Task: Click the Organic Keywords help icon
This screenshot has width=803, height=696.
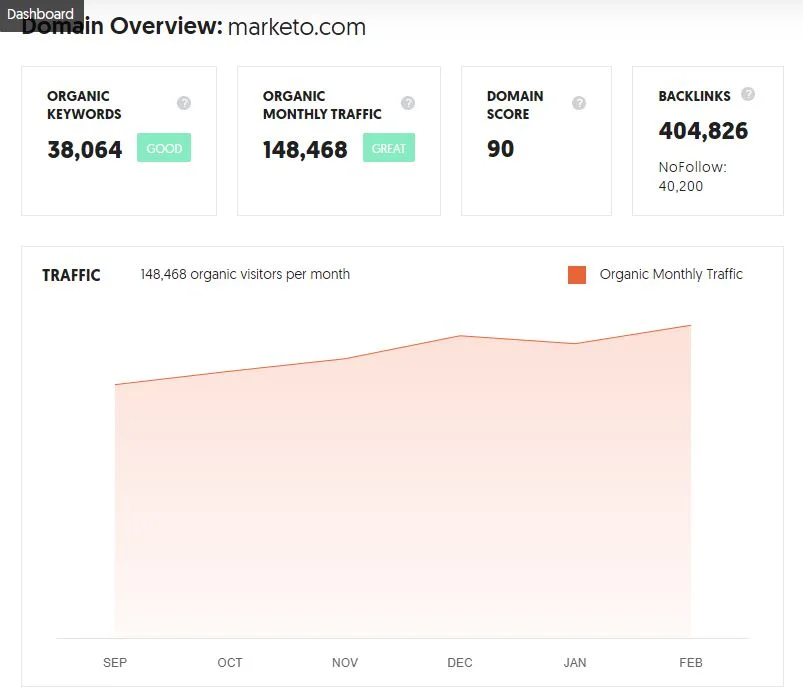Action: pos(184,103)
